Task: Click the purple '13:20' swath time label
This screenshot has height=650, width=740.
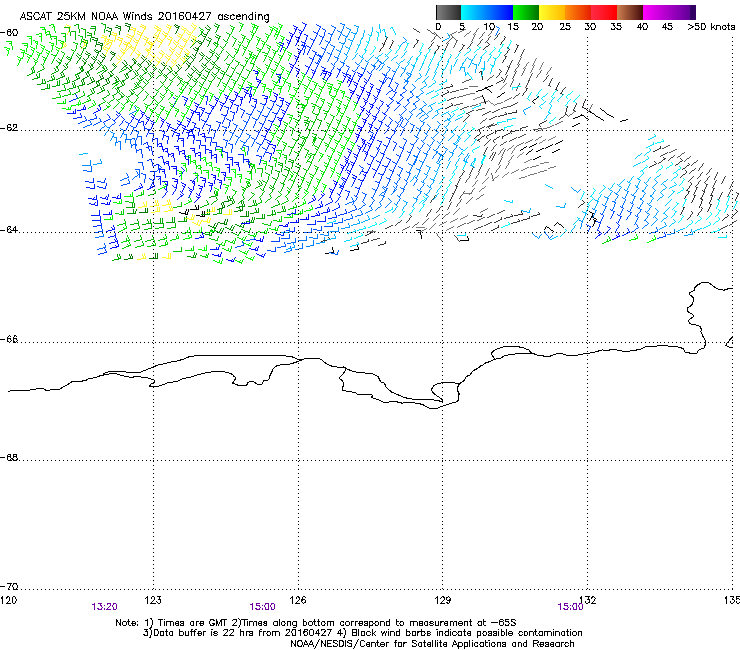Action: tap(104, 607)
